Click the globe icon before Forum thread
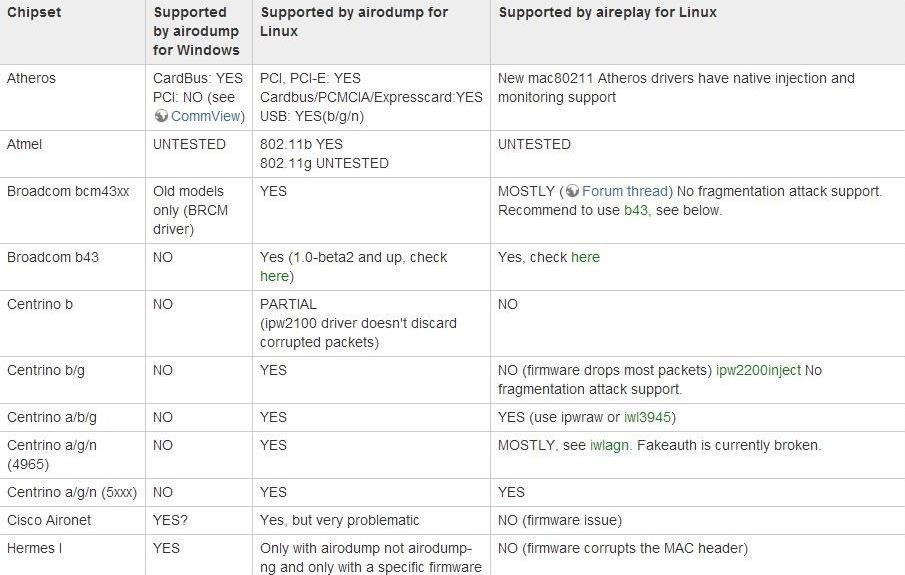Image resolution: width=905 pixels, height=575 pixels. click(571, 191)
